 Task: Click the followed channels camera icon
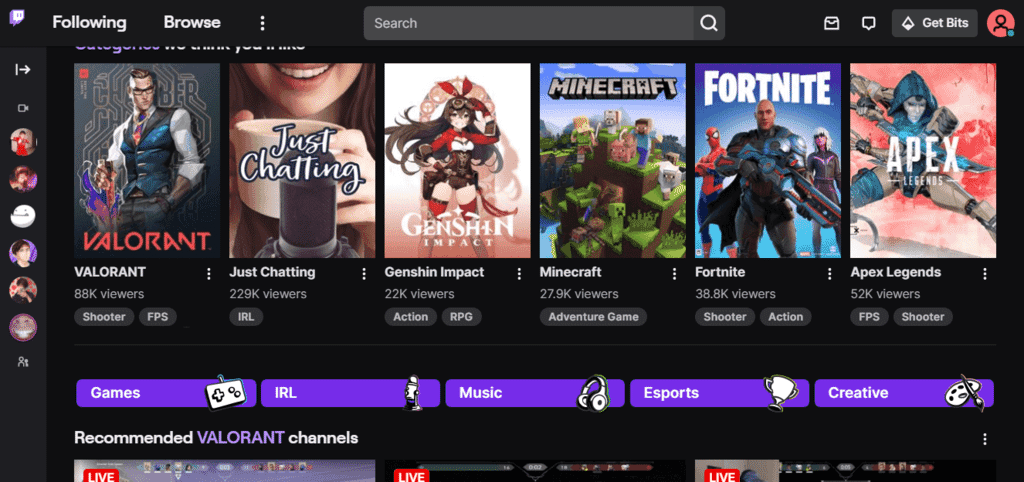(x=23, y=108)
